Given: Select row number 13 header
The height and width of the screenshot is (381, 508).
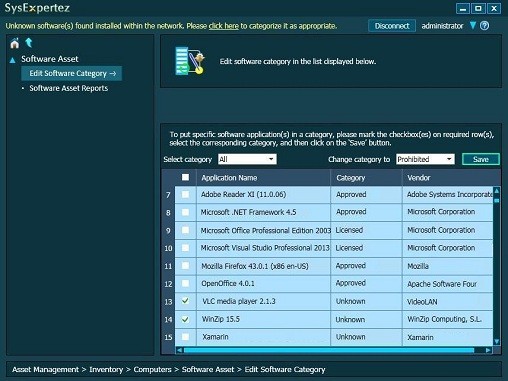Looking at the screenshot, I should click(x=168, y=302).
